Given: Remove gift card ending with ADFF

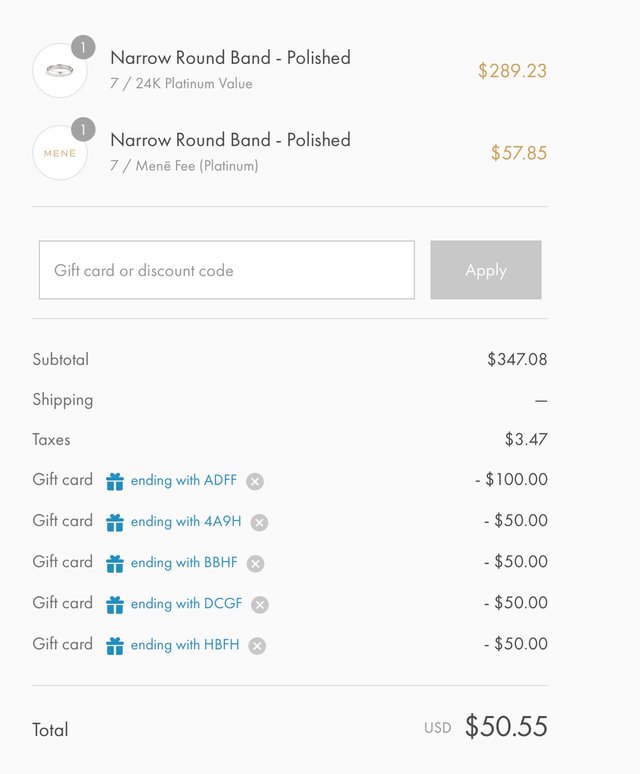Looking at the screenshot, I should click(255, 482).
